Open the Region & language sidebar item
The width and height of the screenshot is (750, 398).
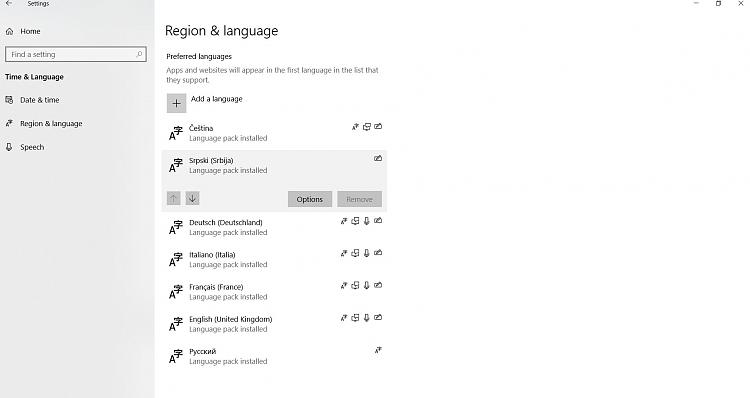[x=44, y=123]
